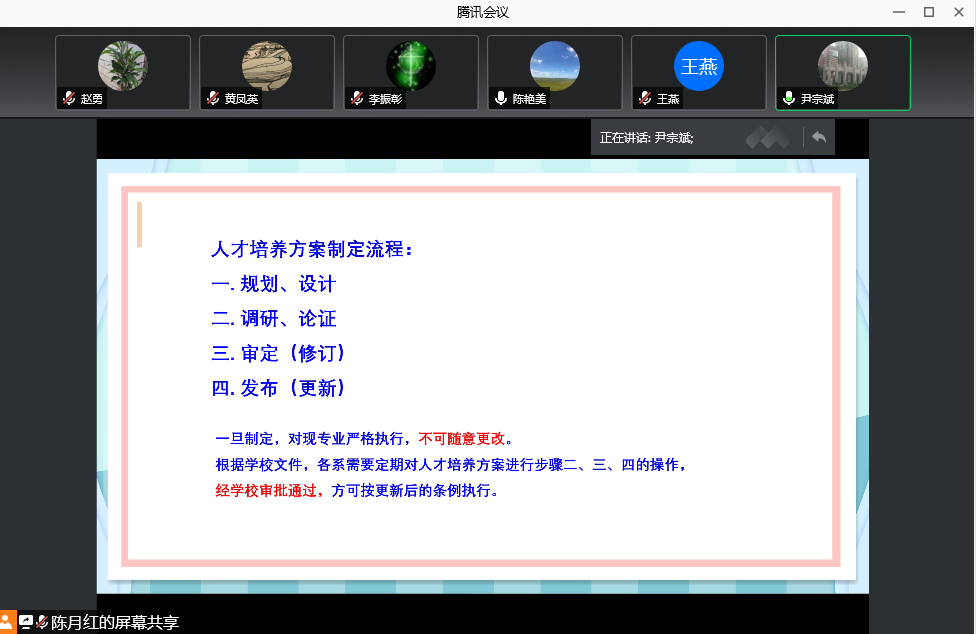Click the 人才培养方案制定流程 slide heading
This screenshot has height=634, width=976.
pyautogui.click(x=312, y=249)
